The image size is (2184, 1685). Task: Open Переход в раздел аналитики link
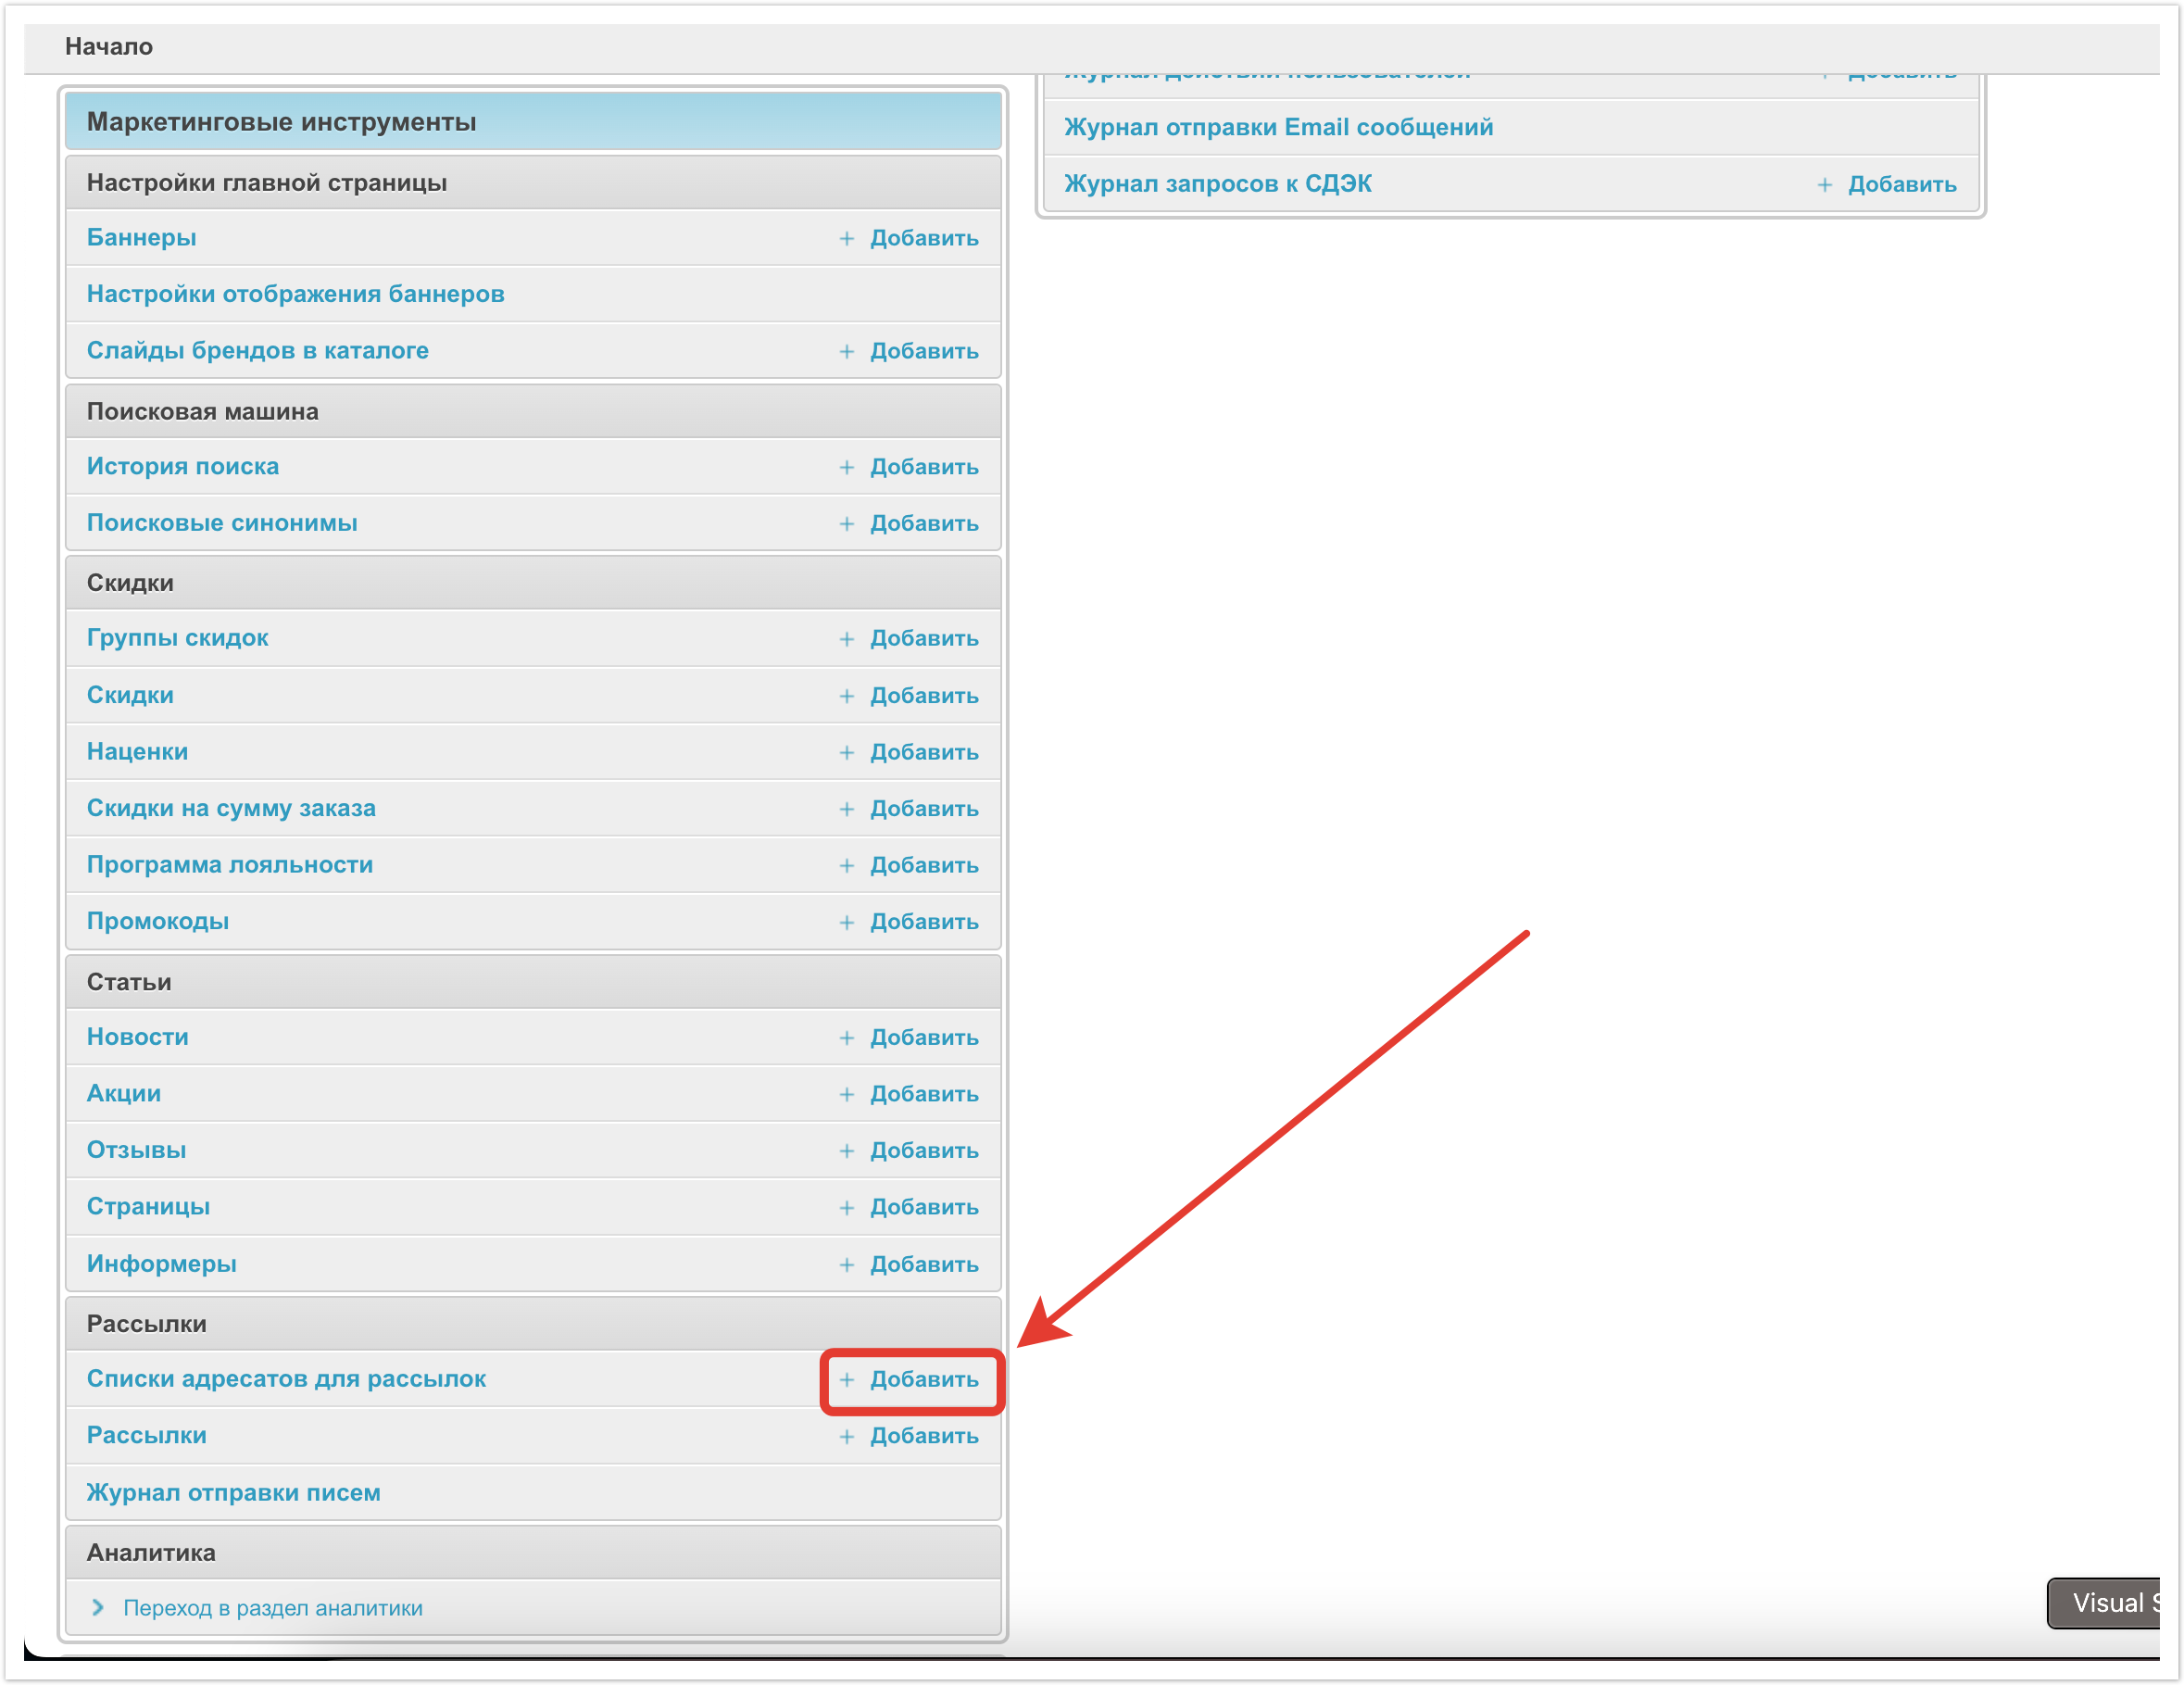(272, 1608)
